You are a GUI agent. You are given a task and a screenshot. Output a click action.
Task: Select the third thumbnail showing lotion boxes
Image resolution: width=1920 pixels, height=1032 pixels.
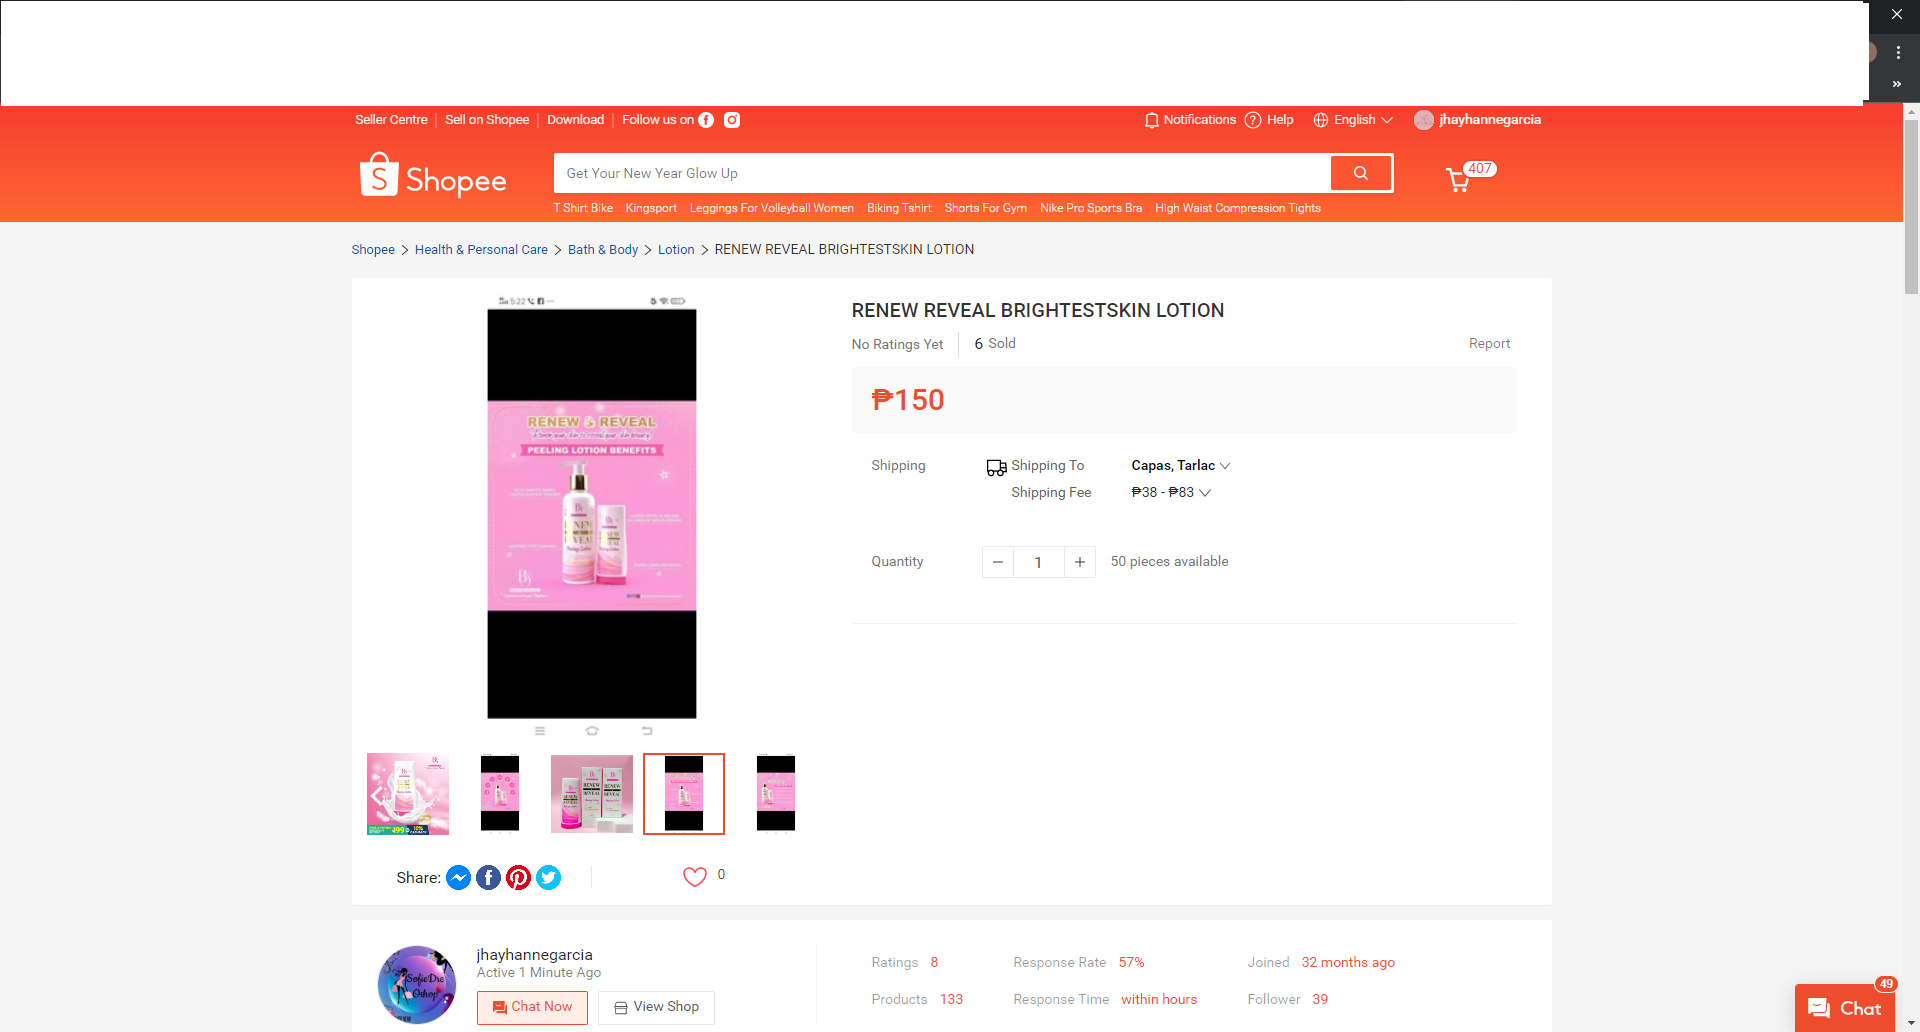(592, 794)
